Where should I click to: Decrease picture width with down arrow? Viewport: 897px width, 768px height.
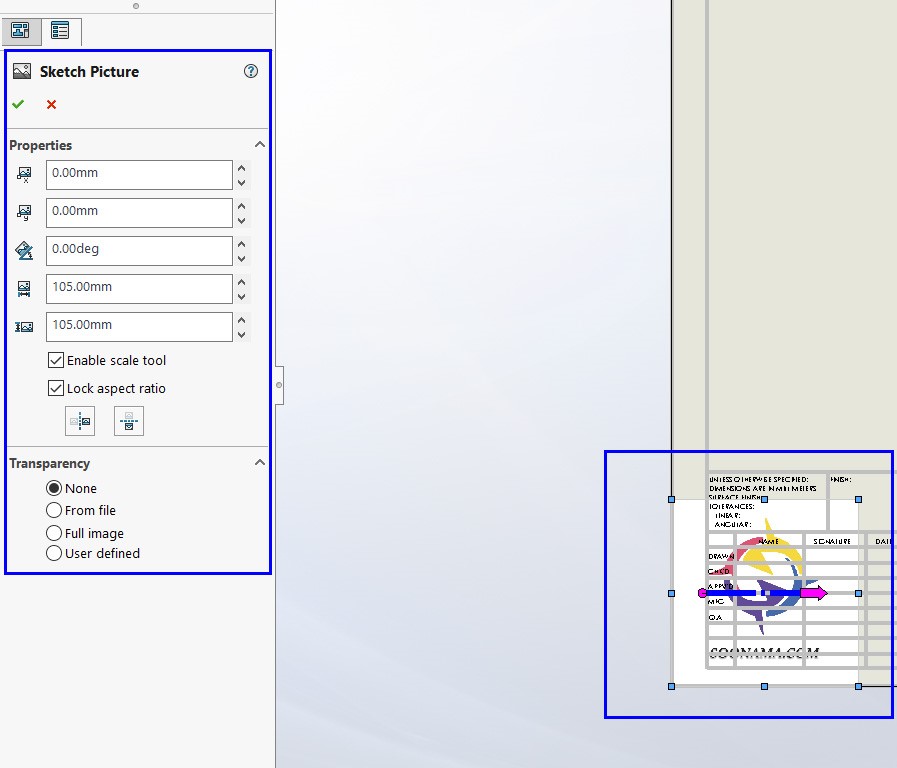click(241, 296)
